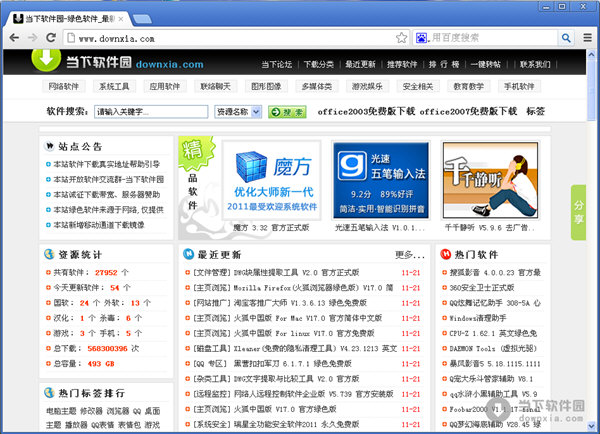
Task: Click the 最近更新 blue N icon
Action: (x=188, y=254)
